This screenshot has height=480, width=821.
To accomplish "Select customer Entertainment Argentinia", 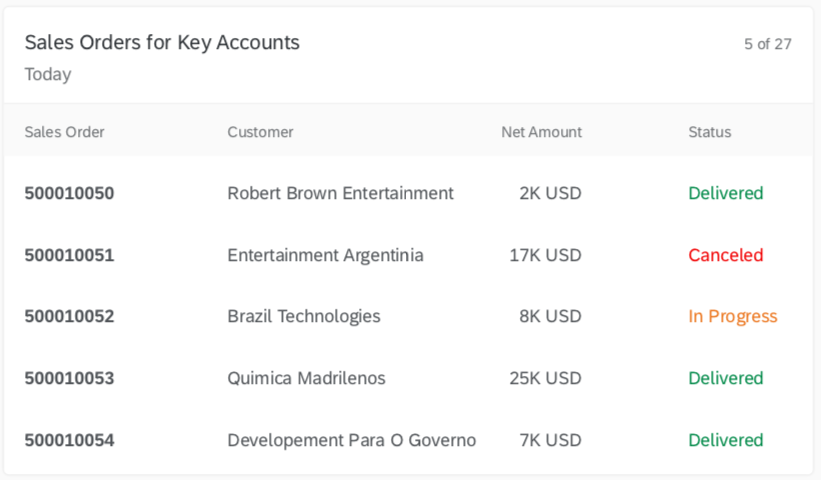I will coord(325,255).
